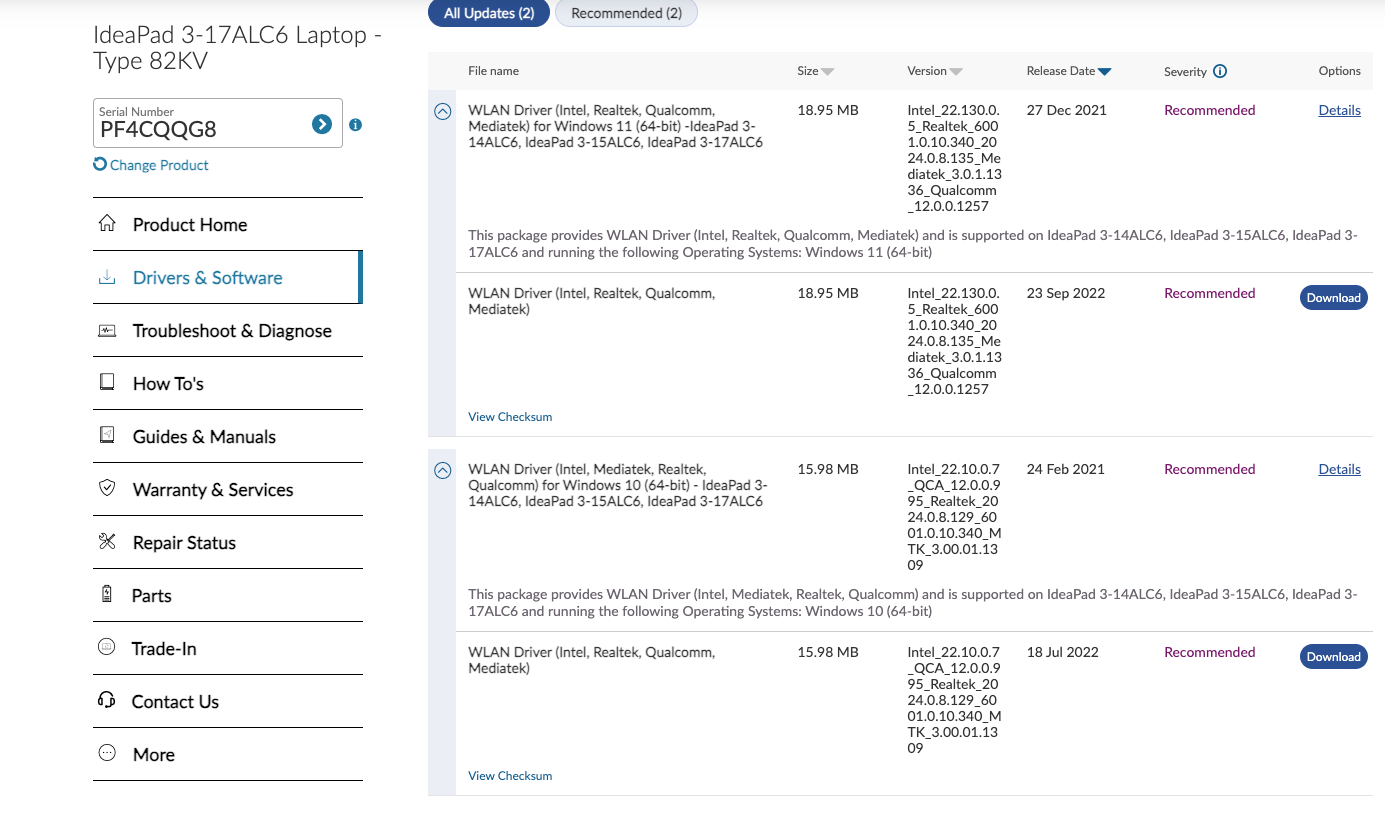Viewport: 1385px width, 816px height.
Task: Click the Change Product refresh icon
Action: point(100,164)
